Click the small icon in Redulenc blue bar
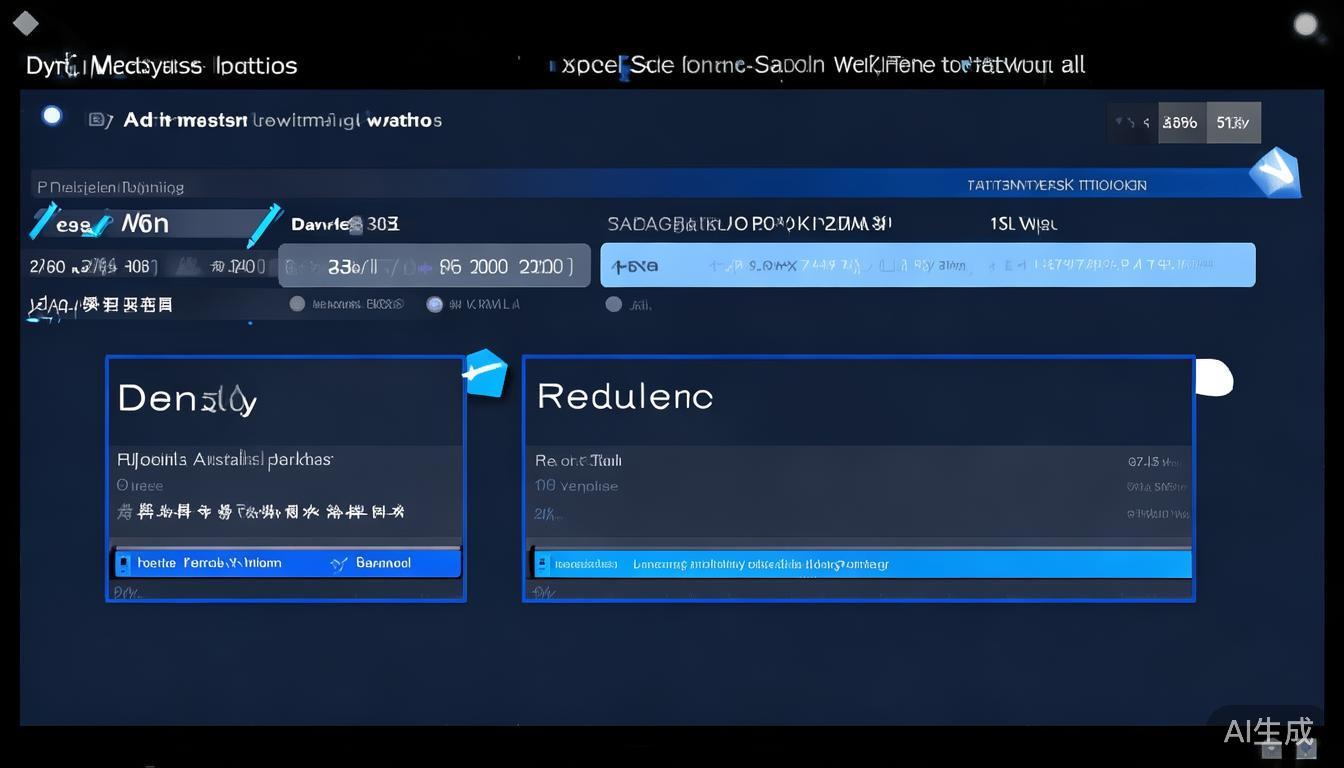Screen dimensions: 1344x768 542,565
